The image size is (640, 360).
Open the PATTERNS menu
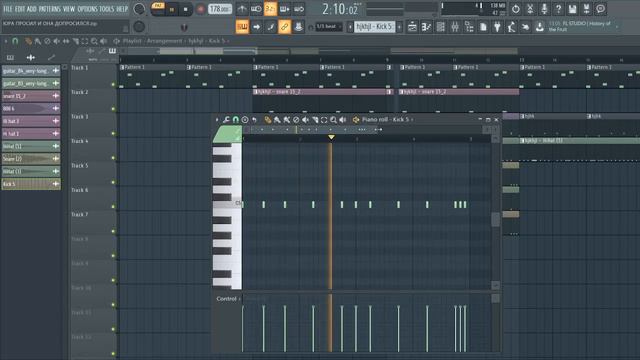click(x=50, y=9)
